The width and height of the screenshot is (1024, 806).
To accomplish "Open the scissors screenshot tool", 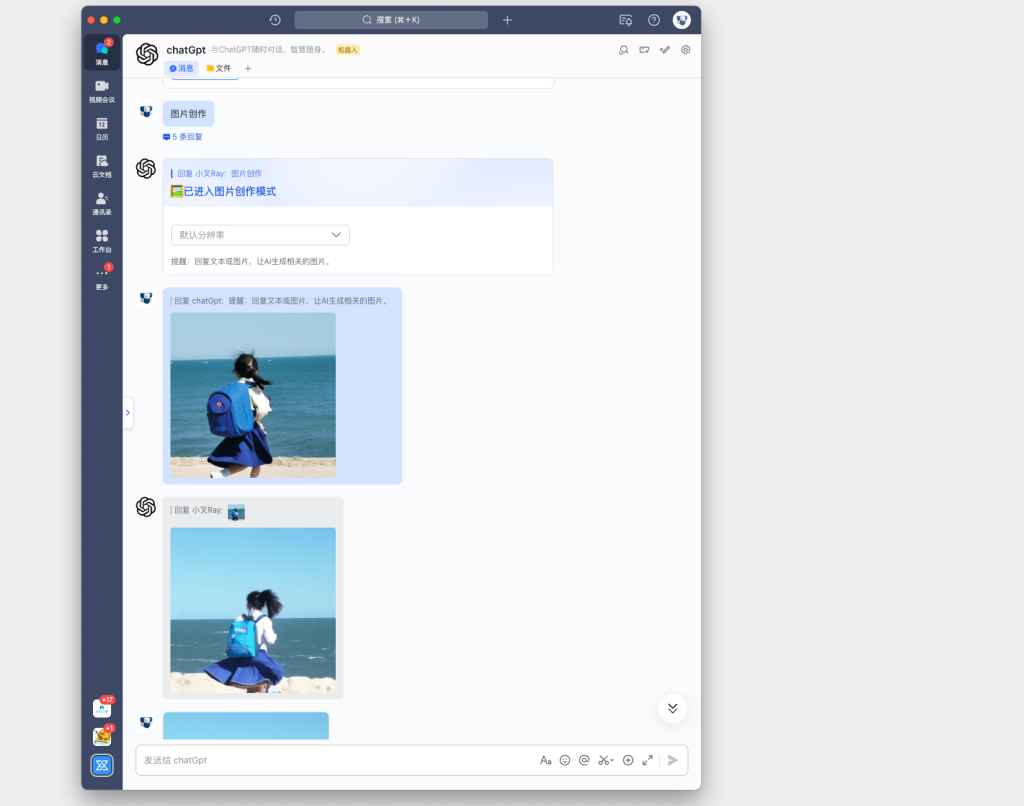I will pyautogui.click(x=605, y=760).
